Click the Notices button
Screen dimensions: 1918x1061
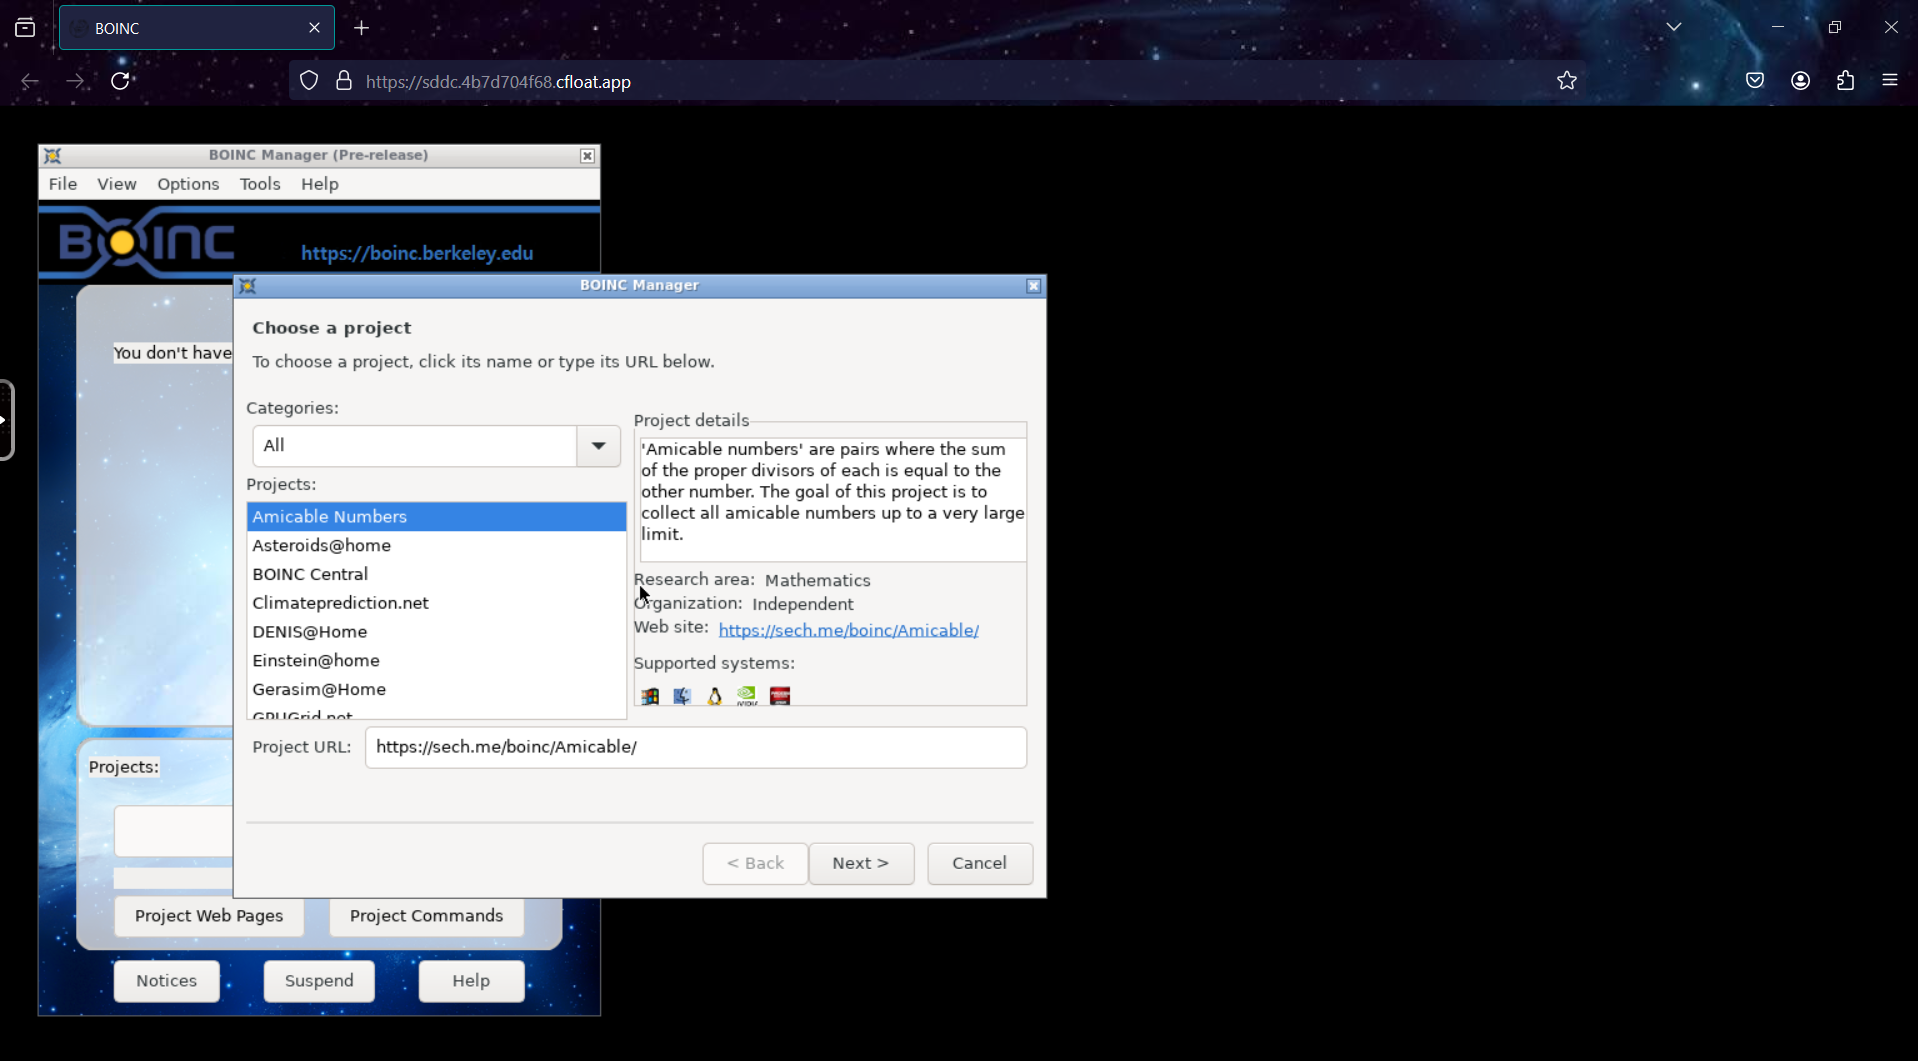pyautogui.click(x=167, y=981)
